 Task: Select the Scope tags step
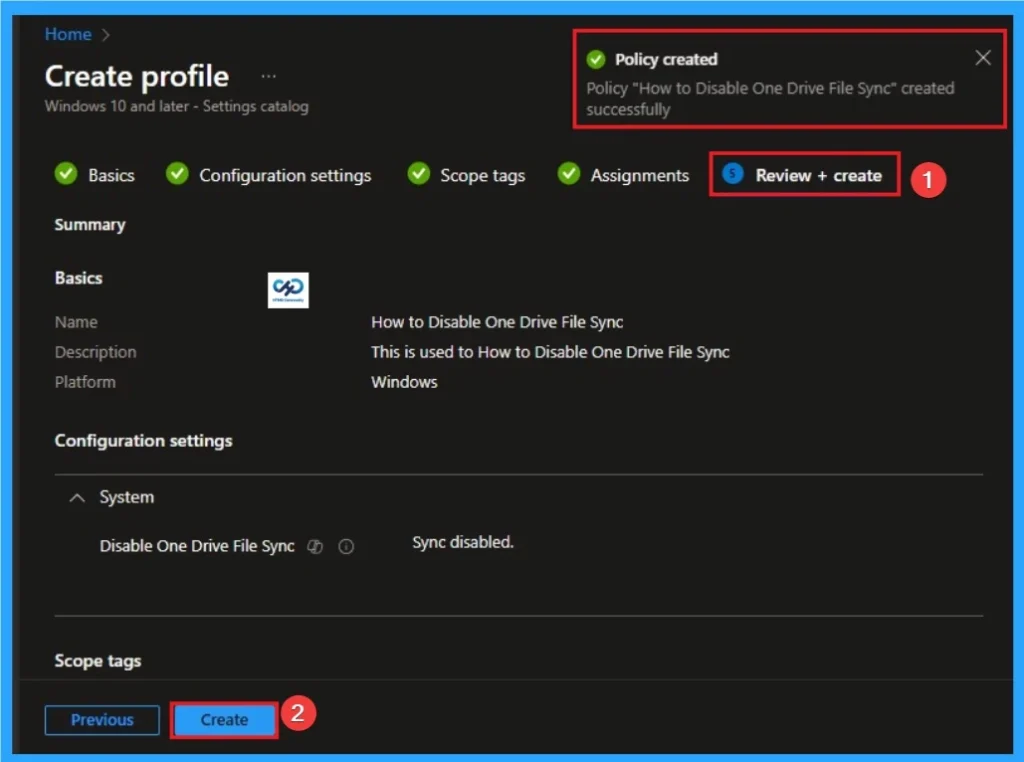[x=481, y=175]
